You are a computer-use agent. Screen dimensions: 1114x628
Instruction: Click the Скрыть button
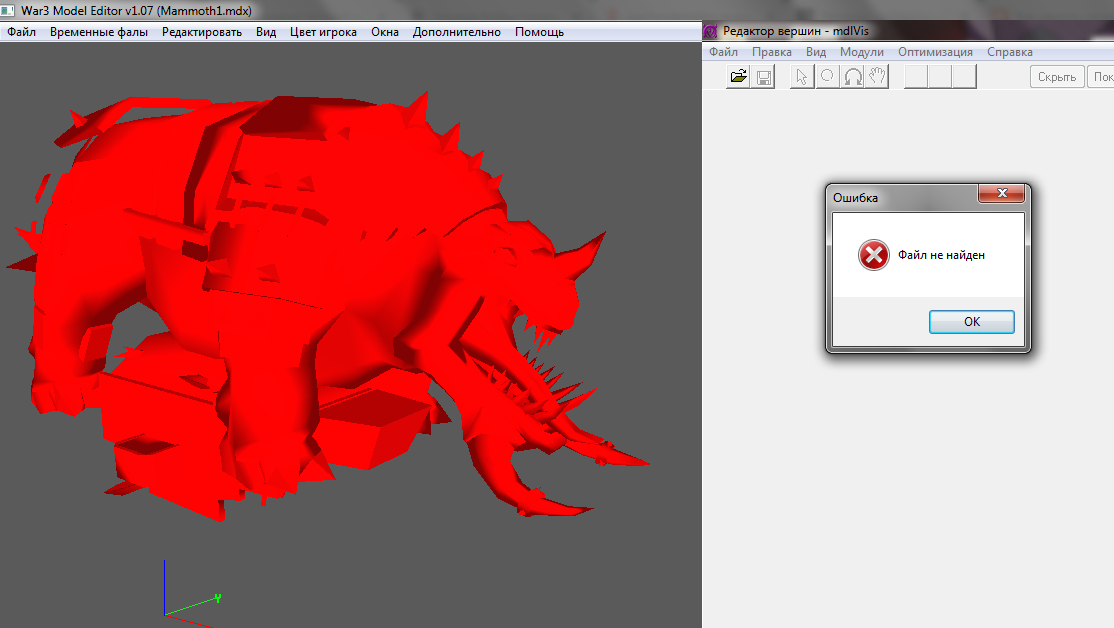[1057, 77]
